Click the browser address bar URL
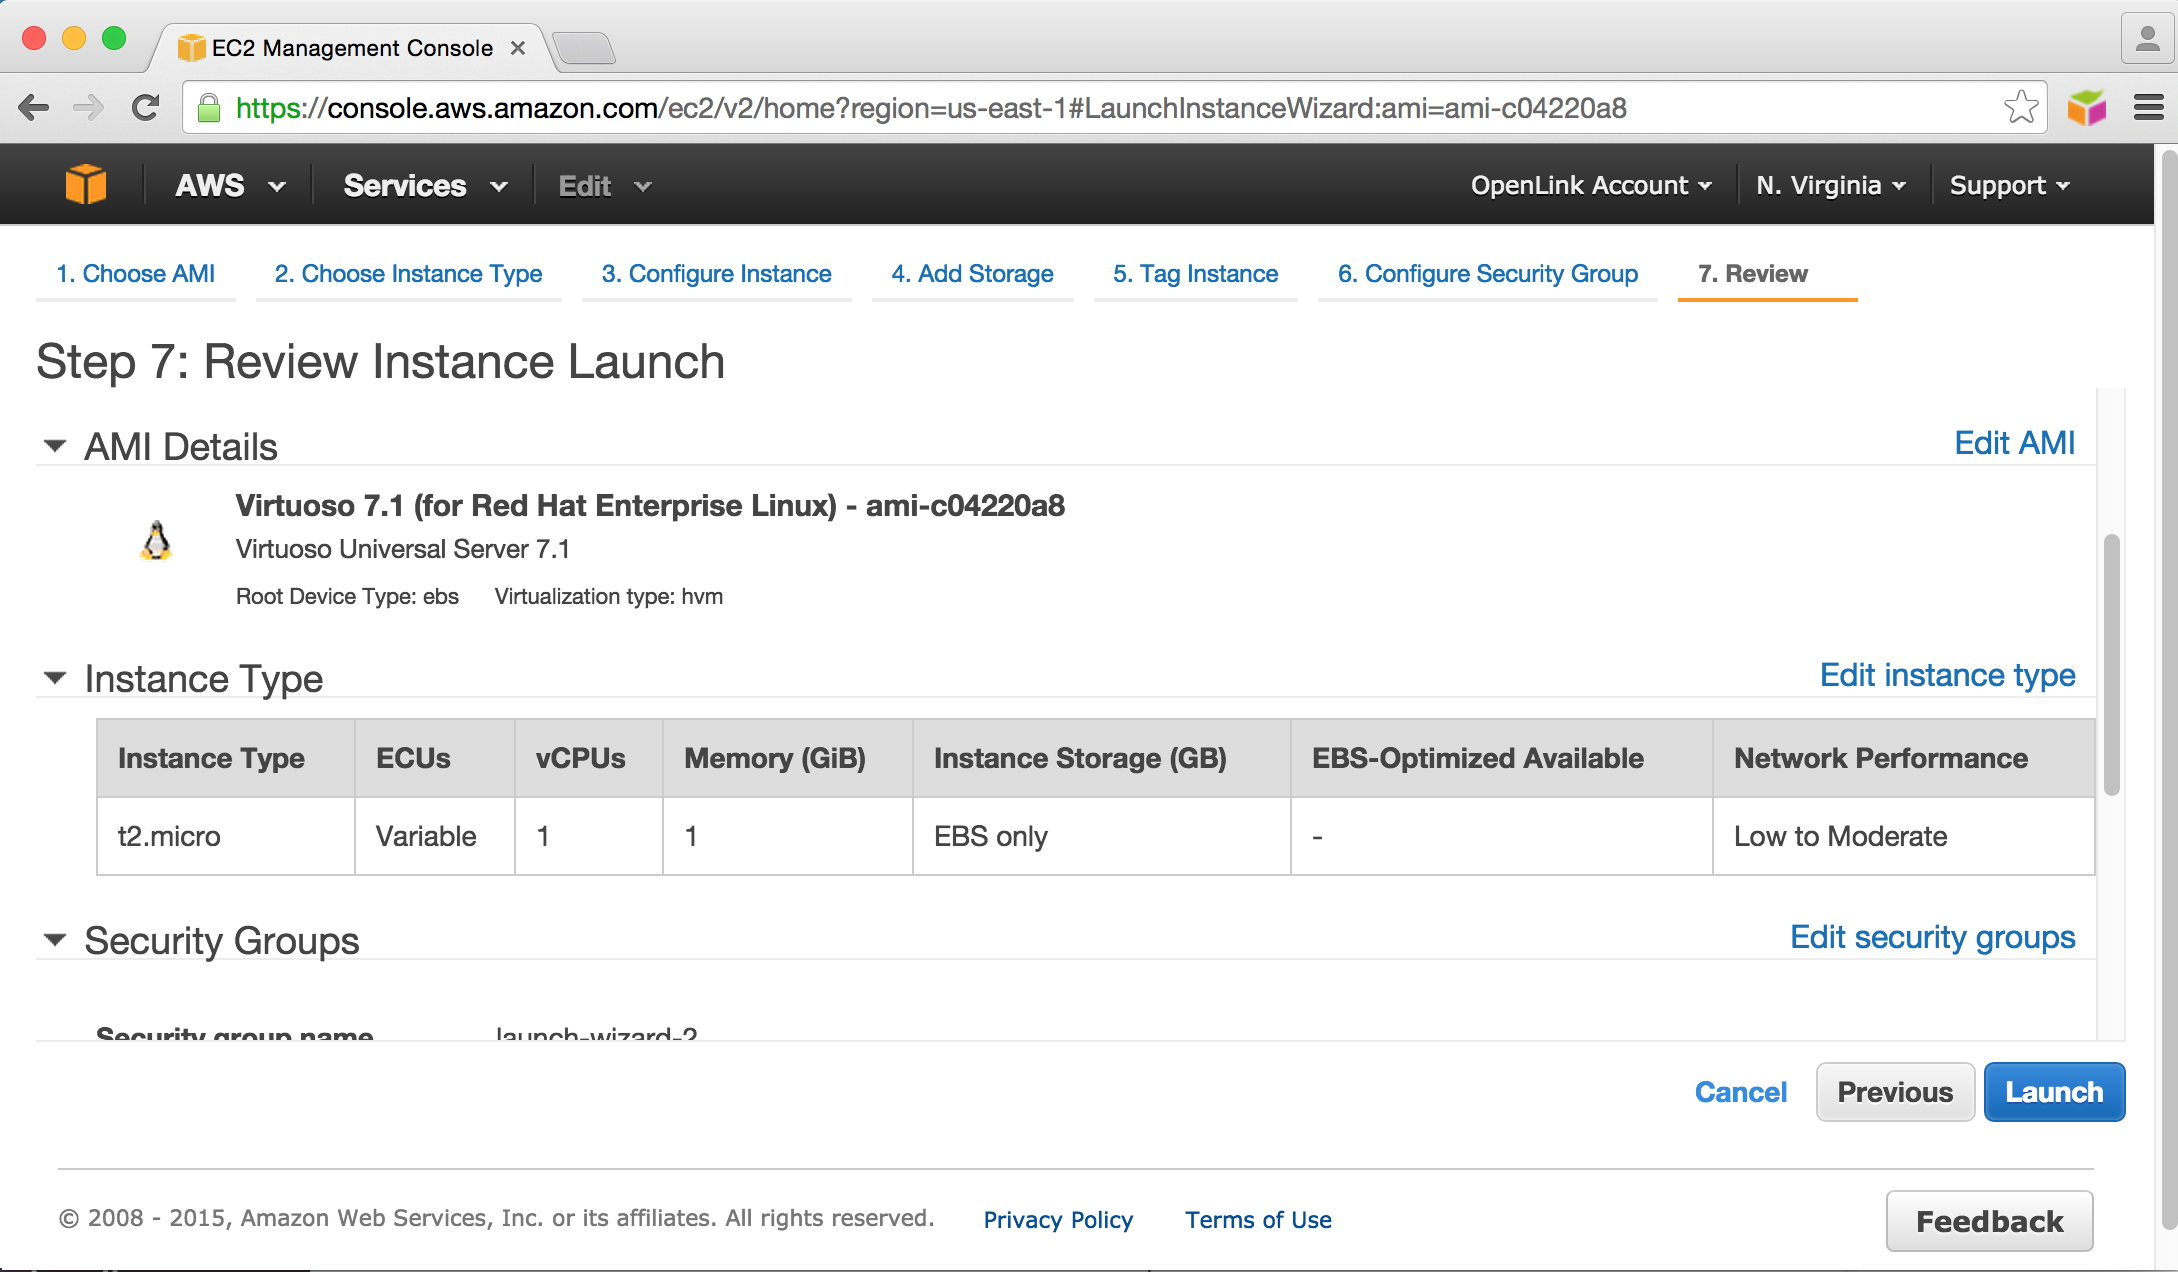Image resolution: width=2178 pixels, height=1272 pixels. 930,108
